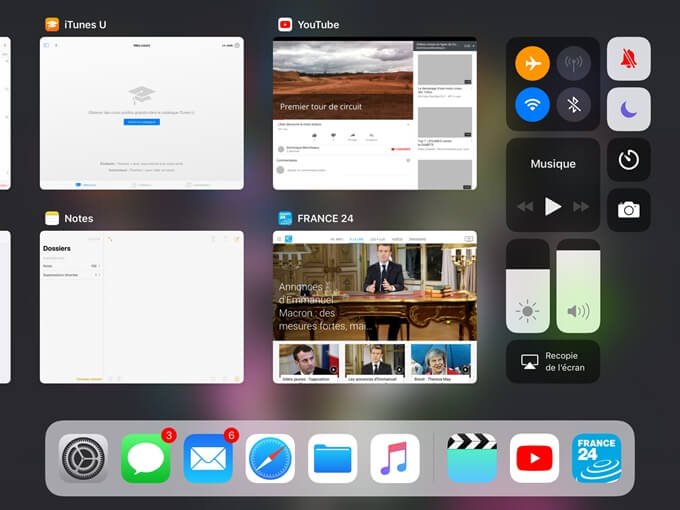Open Mail from the dock
The height and width of the screenshot is (510, 680).
coord(208,458)
